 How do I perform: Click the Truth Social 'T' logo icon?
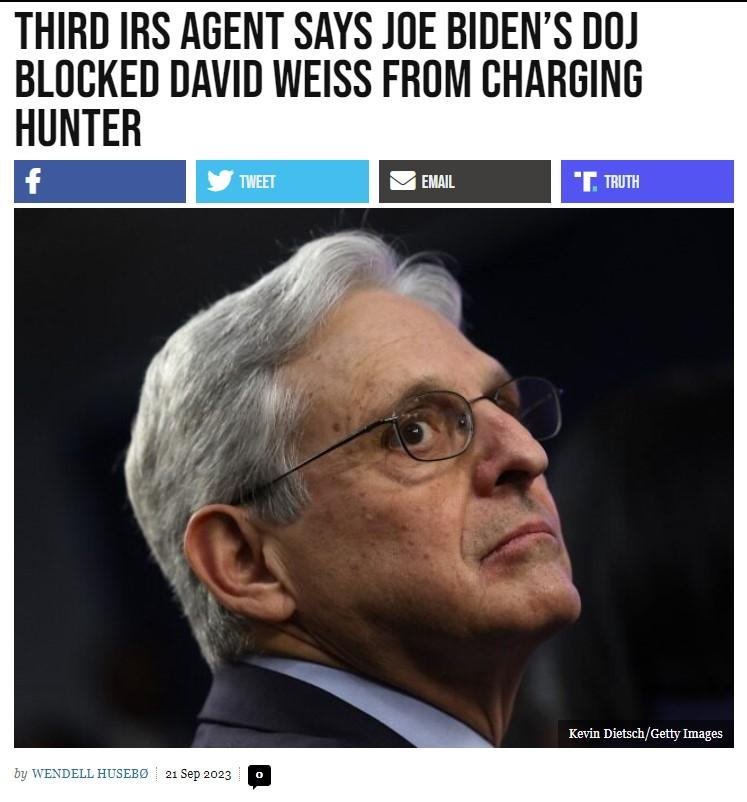click(x=585, y=182)
